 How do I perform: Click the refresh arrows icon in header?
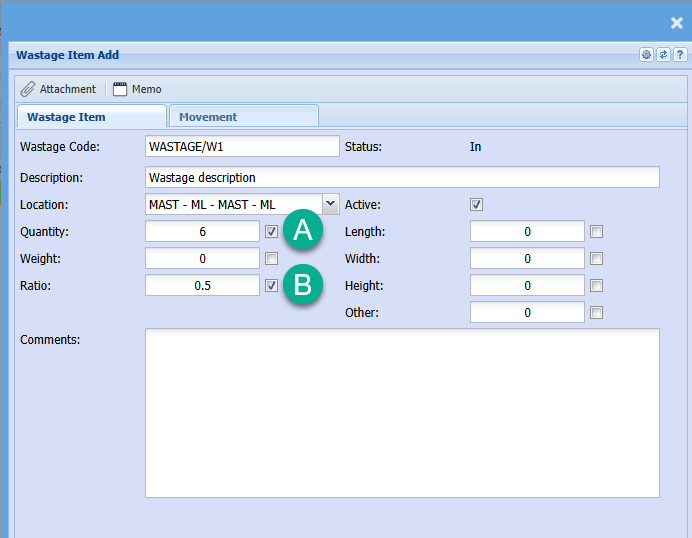click(x=662, y=55)
